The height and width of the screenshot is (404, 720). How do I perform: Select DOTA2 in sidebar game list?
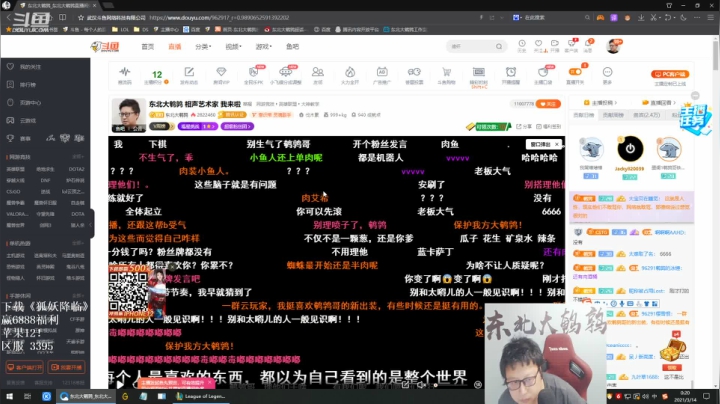76,169
